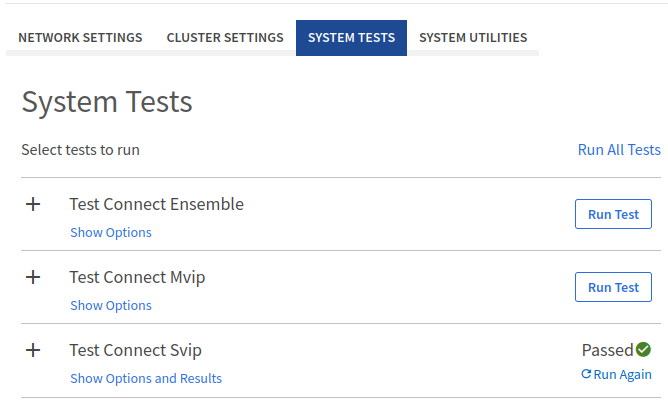Click the Test Connect Ensemble title
The width and height of the screenshot is (668, 405).
156,204
